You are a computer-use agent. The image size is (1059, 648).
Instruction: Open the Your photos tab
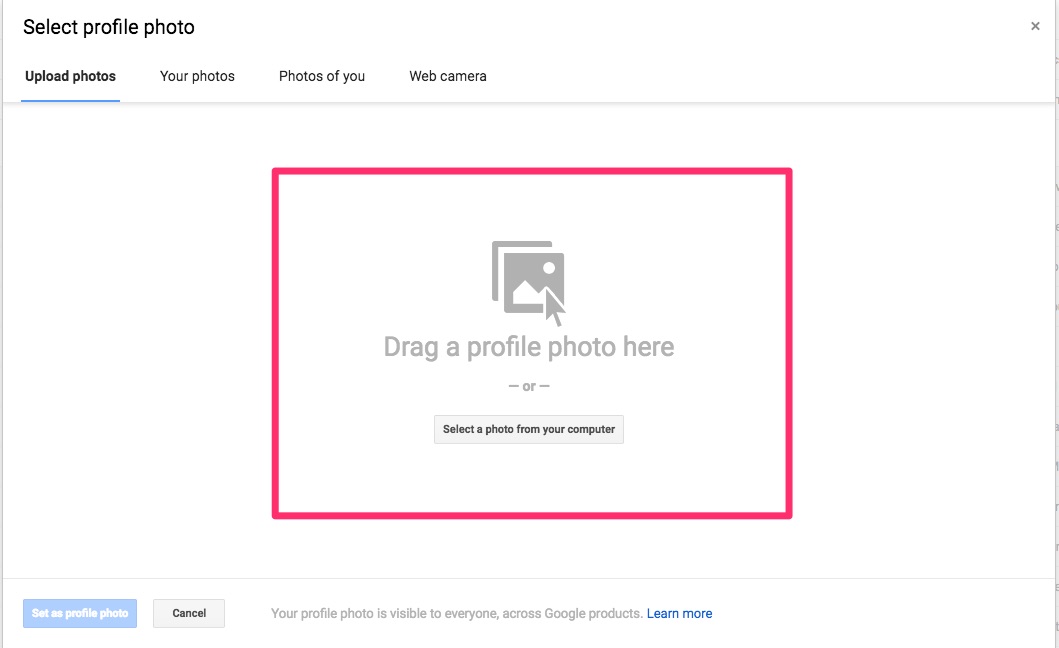pos(197,76)
